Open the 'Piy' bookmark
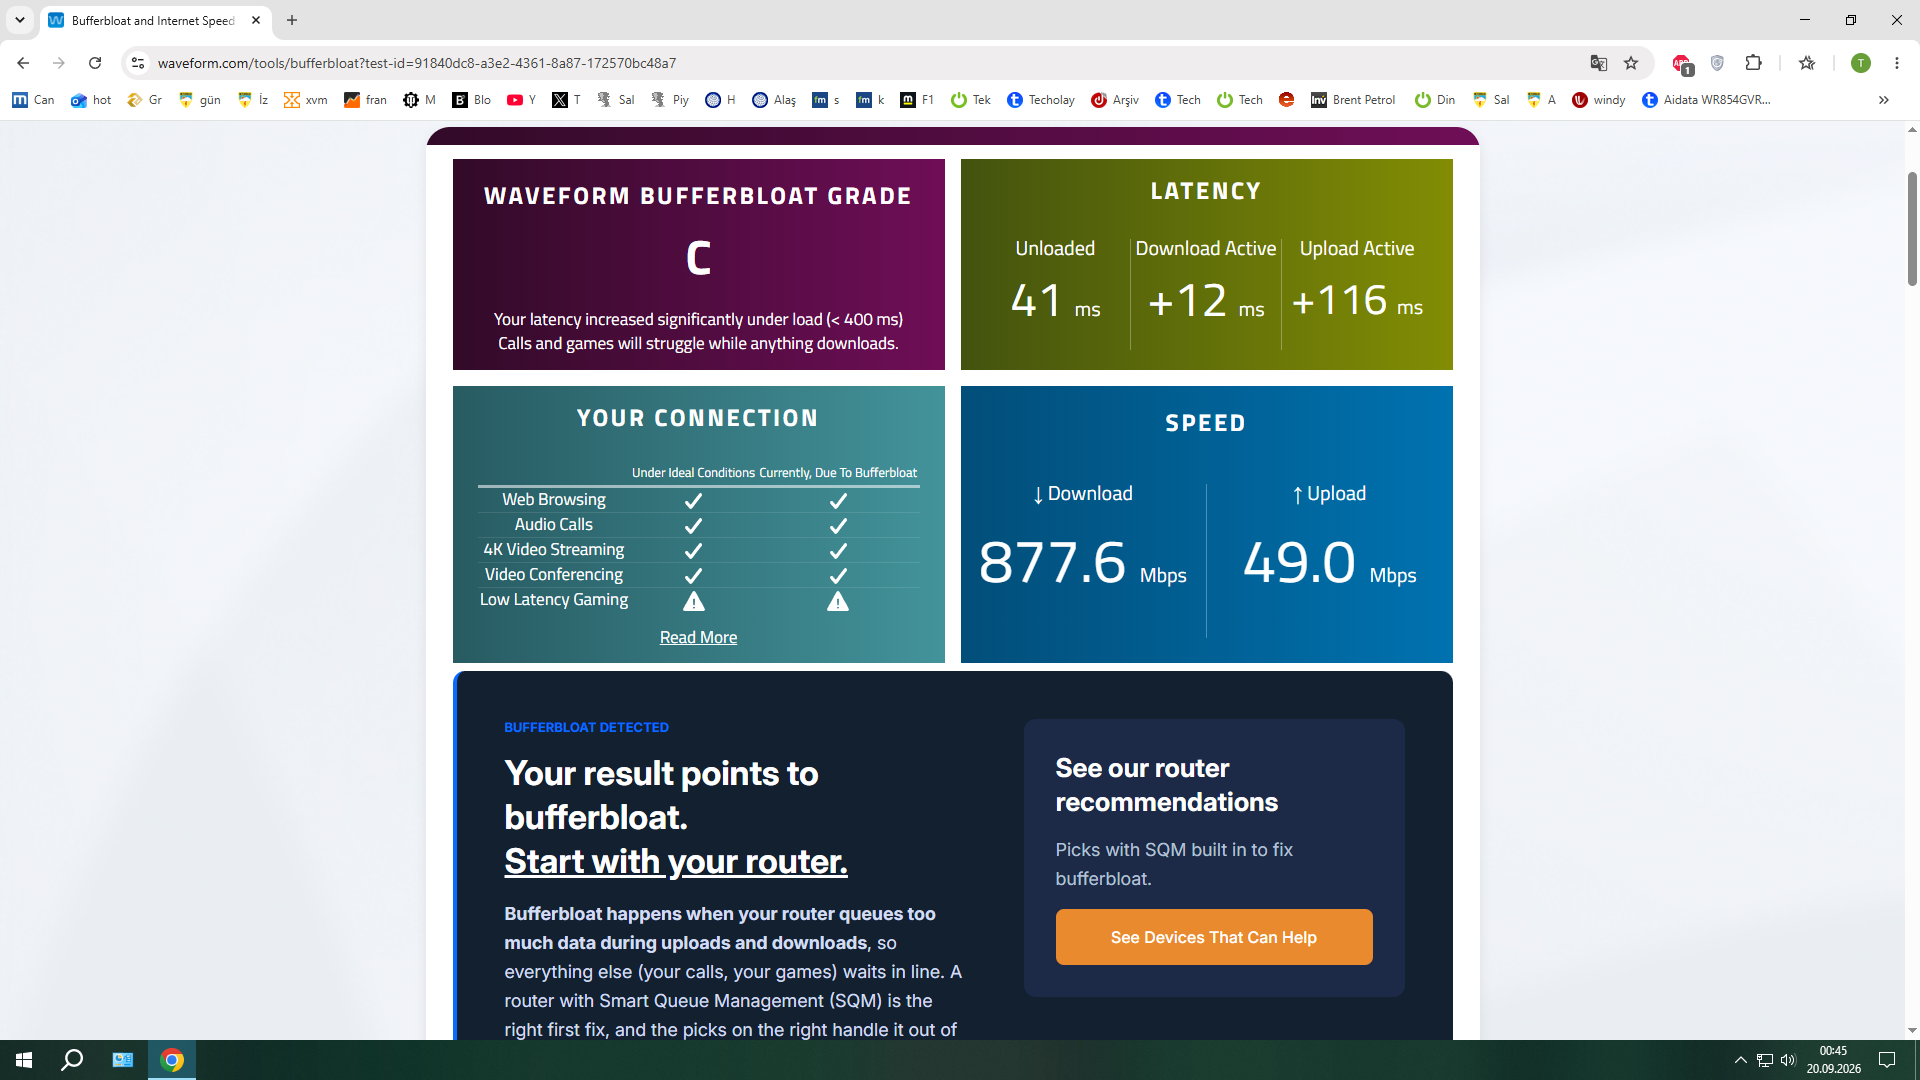The width and height of the screenshot is (1920, 1080). click(670, 100)
